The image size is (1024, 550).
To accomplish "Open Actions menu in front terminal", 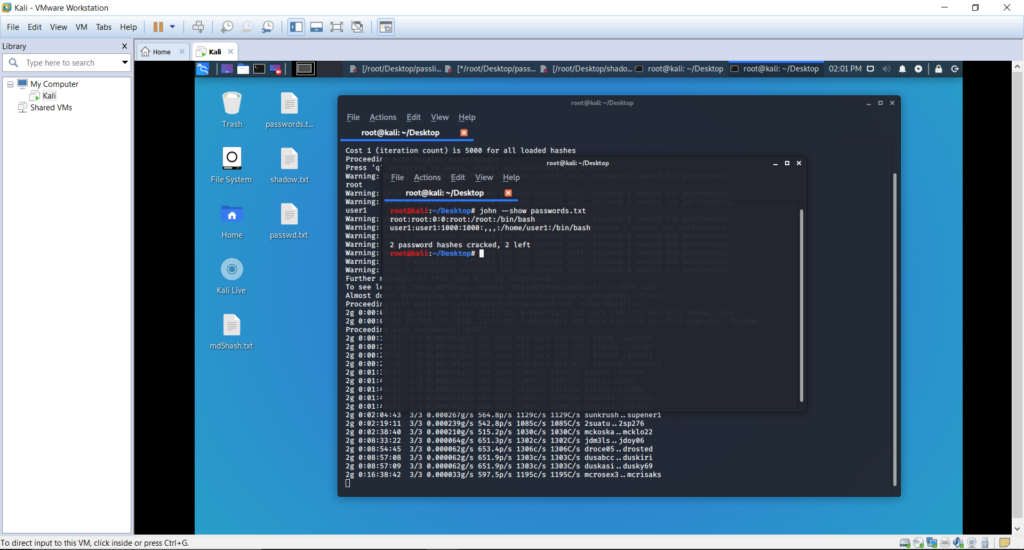I will pyautogui.click(x=427, y=178).
